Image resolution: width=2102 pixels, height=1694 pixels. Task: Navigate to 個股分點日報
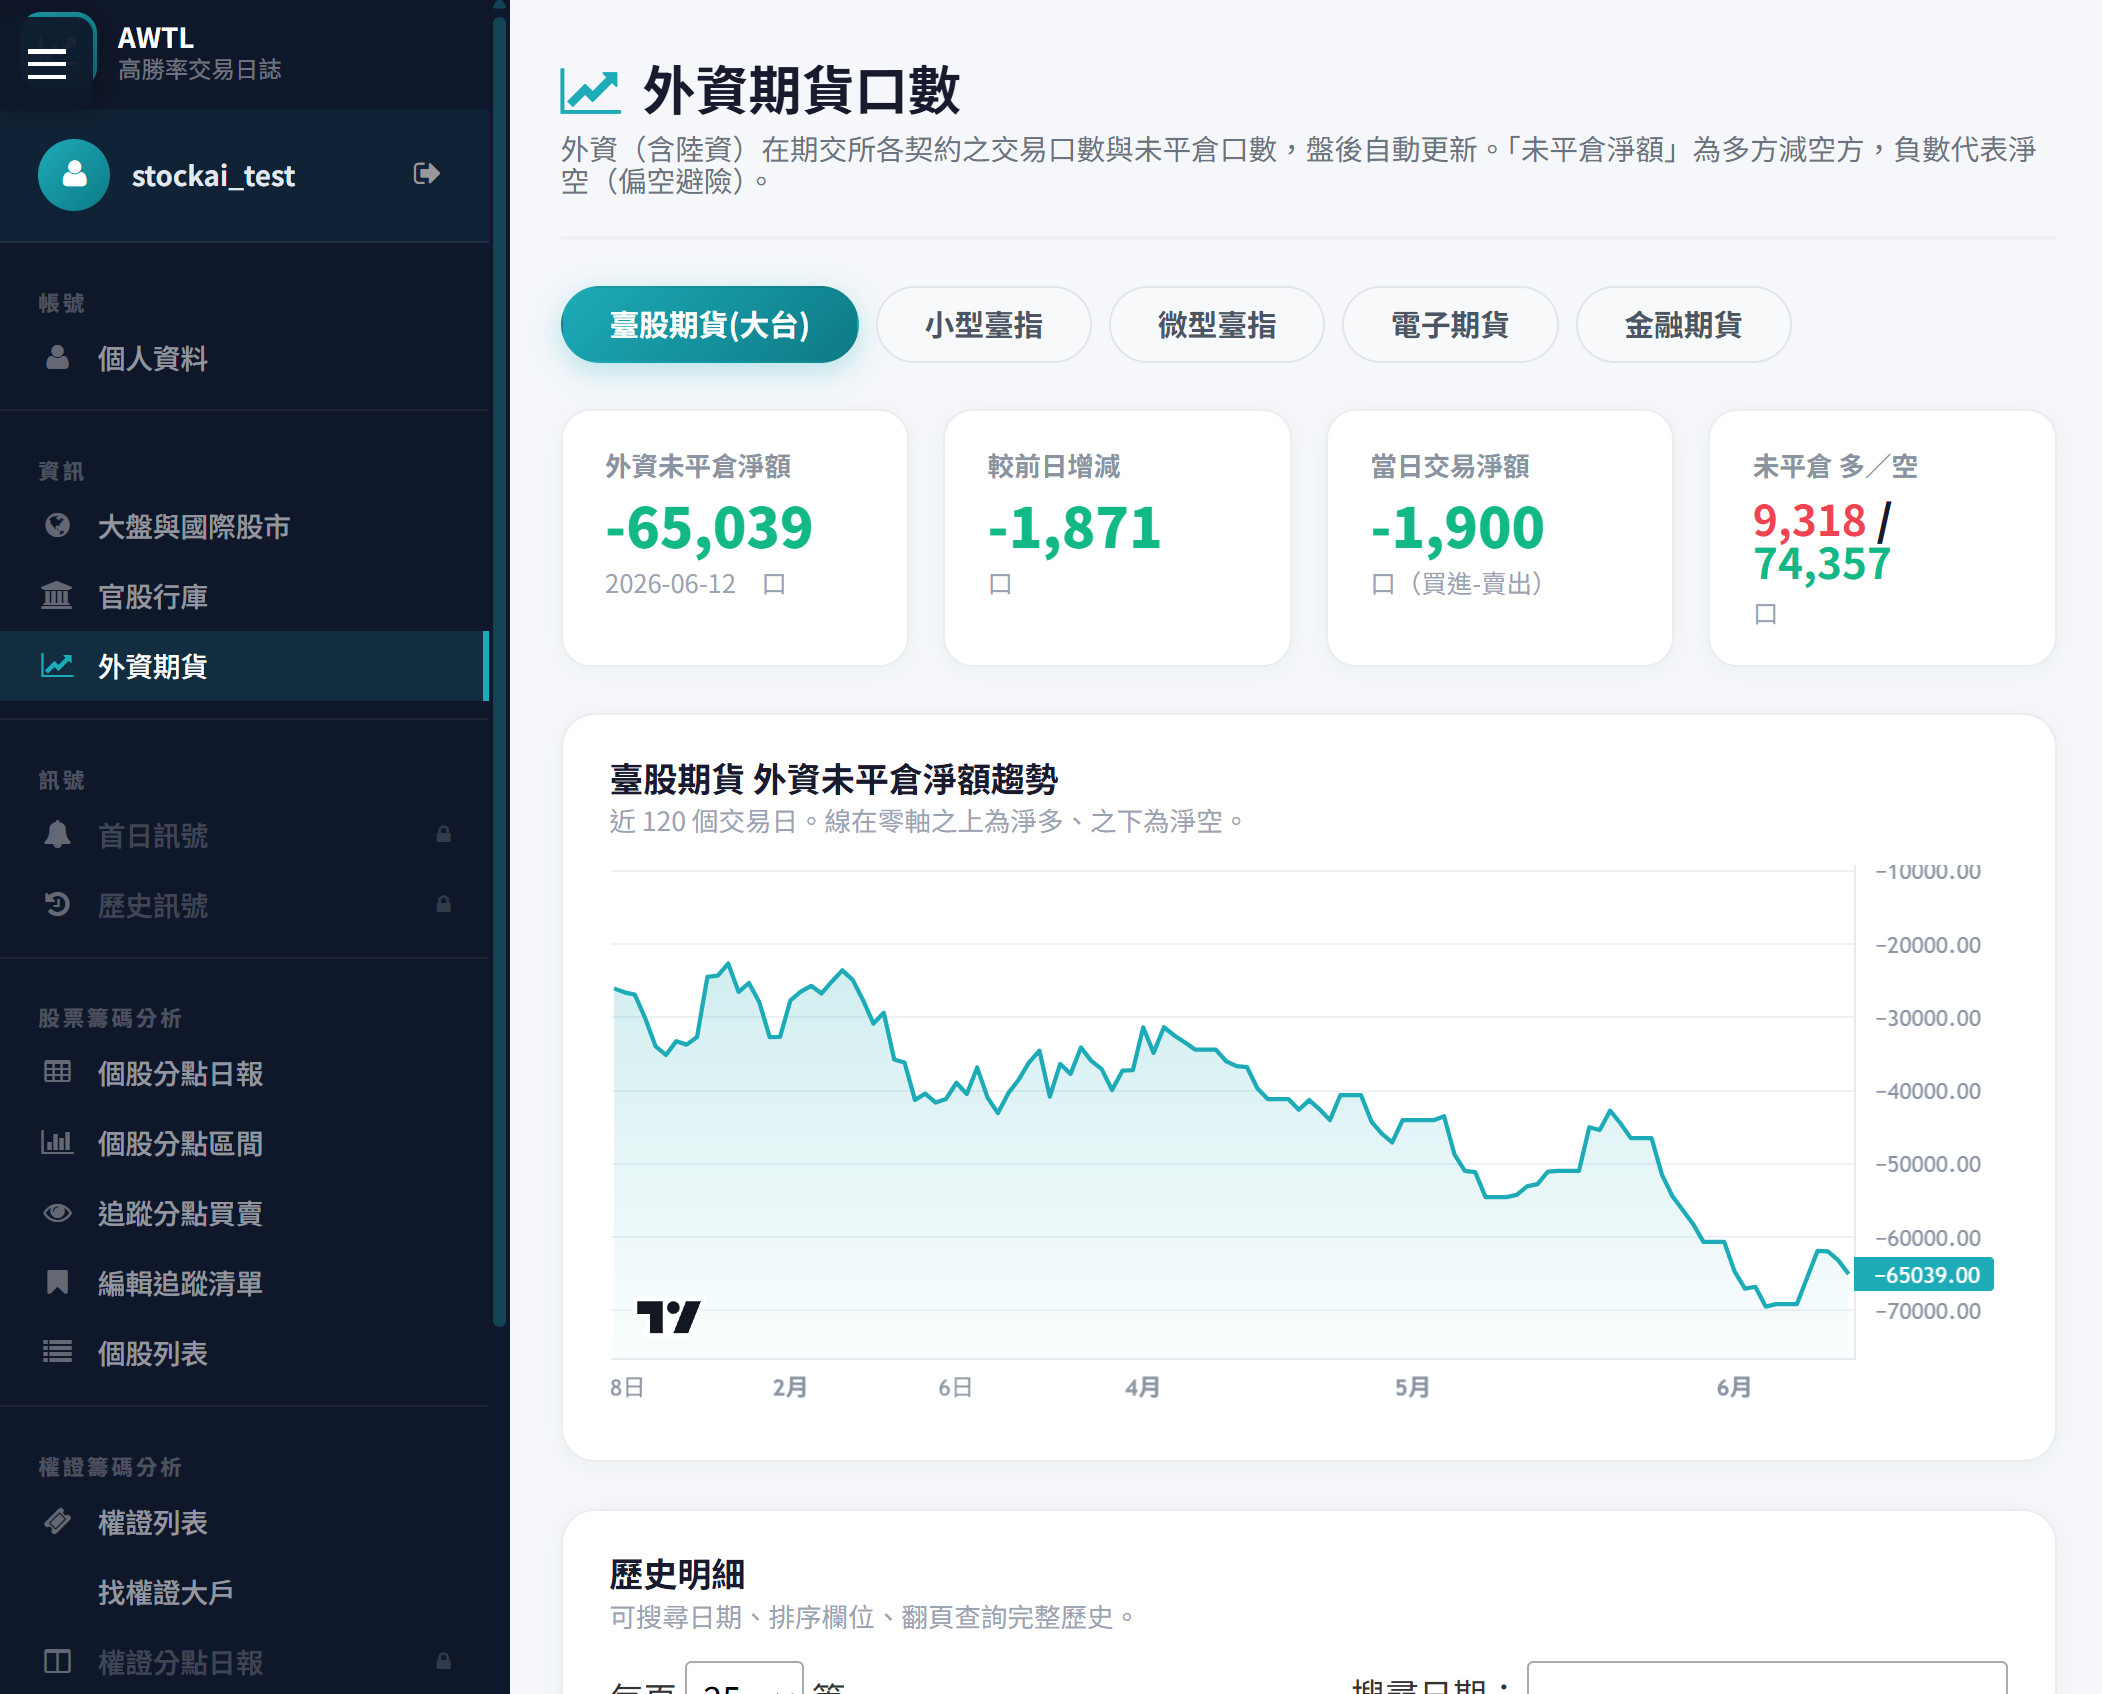(x=244, y=1073)
